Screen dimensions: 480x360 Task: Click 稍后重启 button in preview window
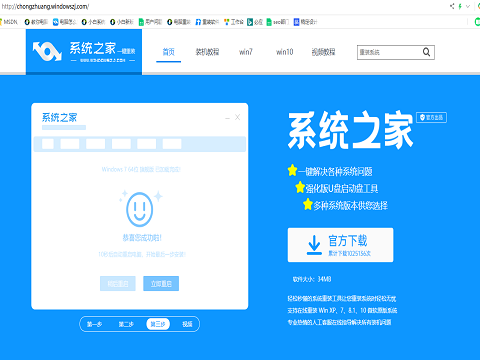[118, 284]
